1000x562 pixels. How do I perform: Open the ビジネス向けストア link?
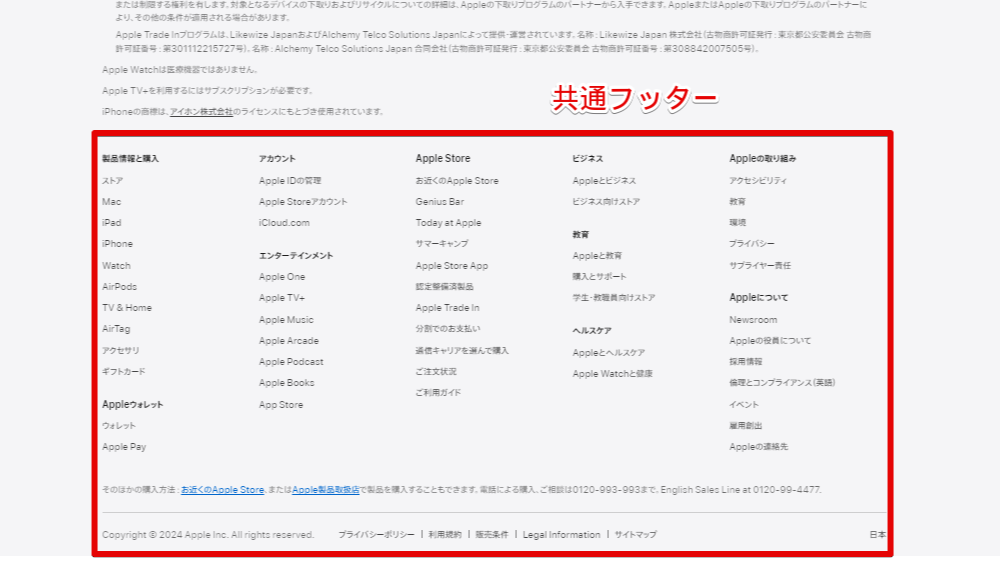pos(606,202)
